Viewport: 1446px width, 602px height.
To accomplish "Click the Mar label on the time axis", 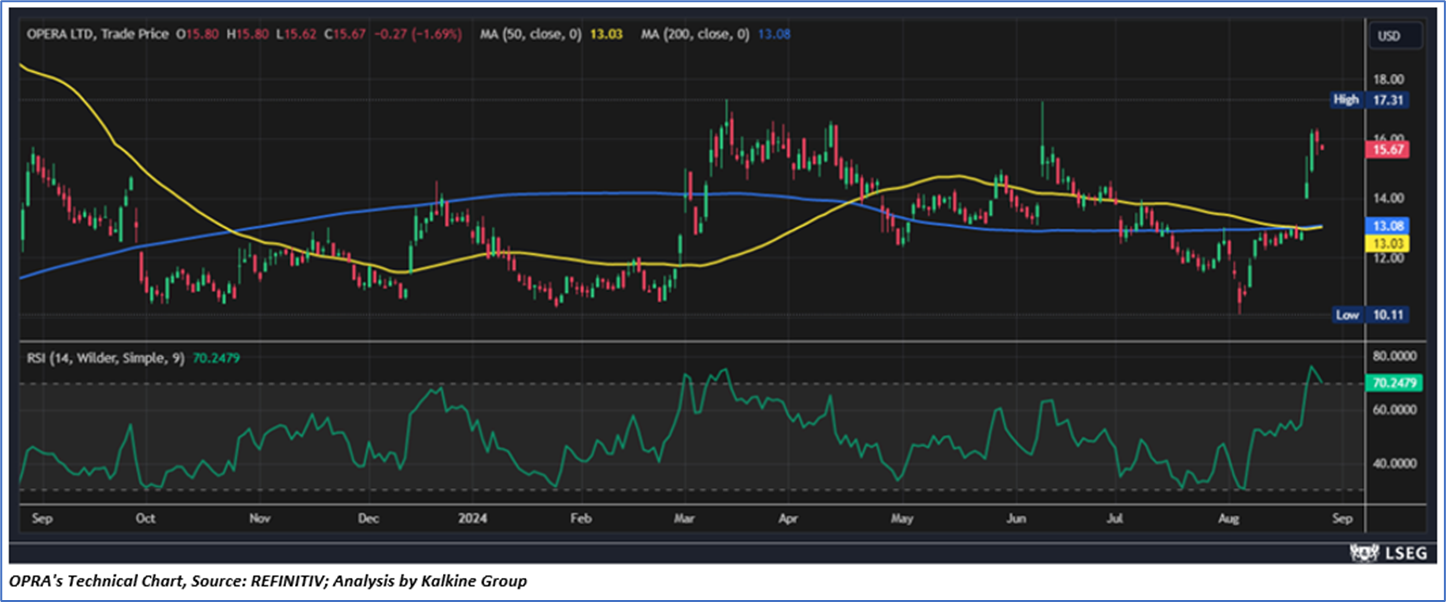I will click(x=684, y=519).
